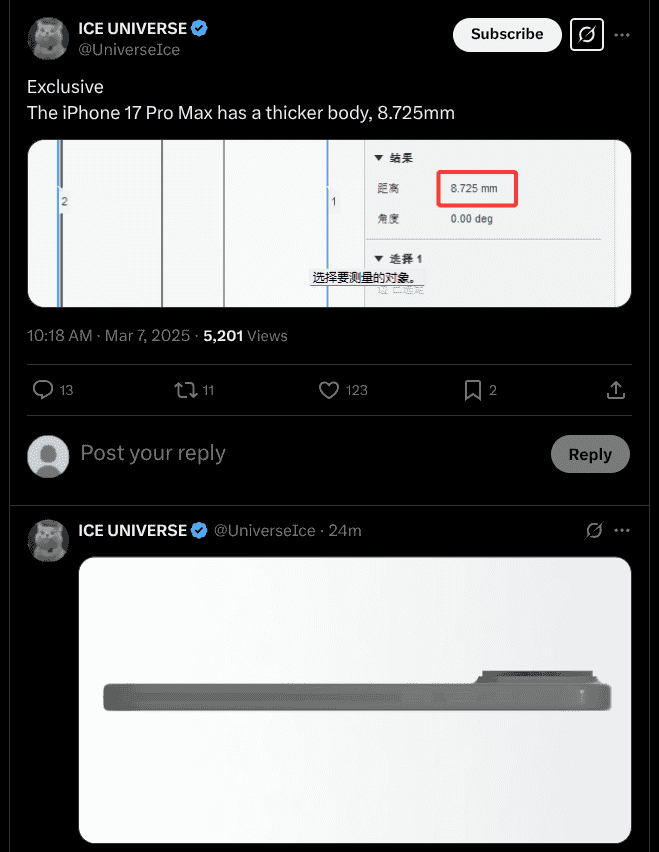Click the share icon on the main post

click(617, 390)
